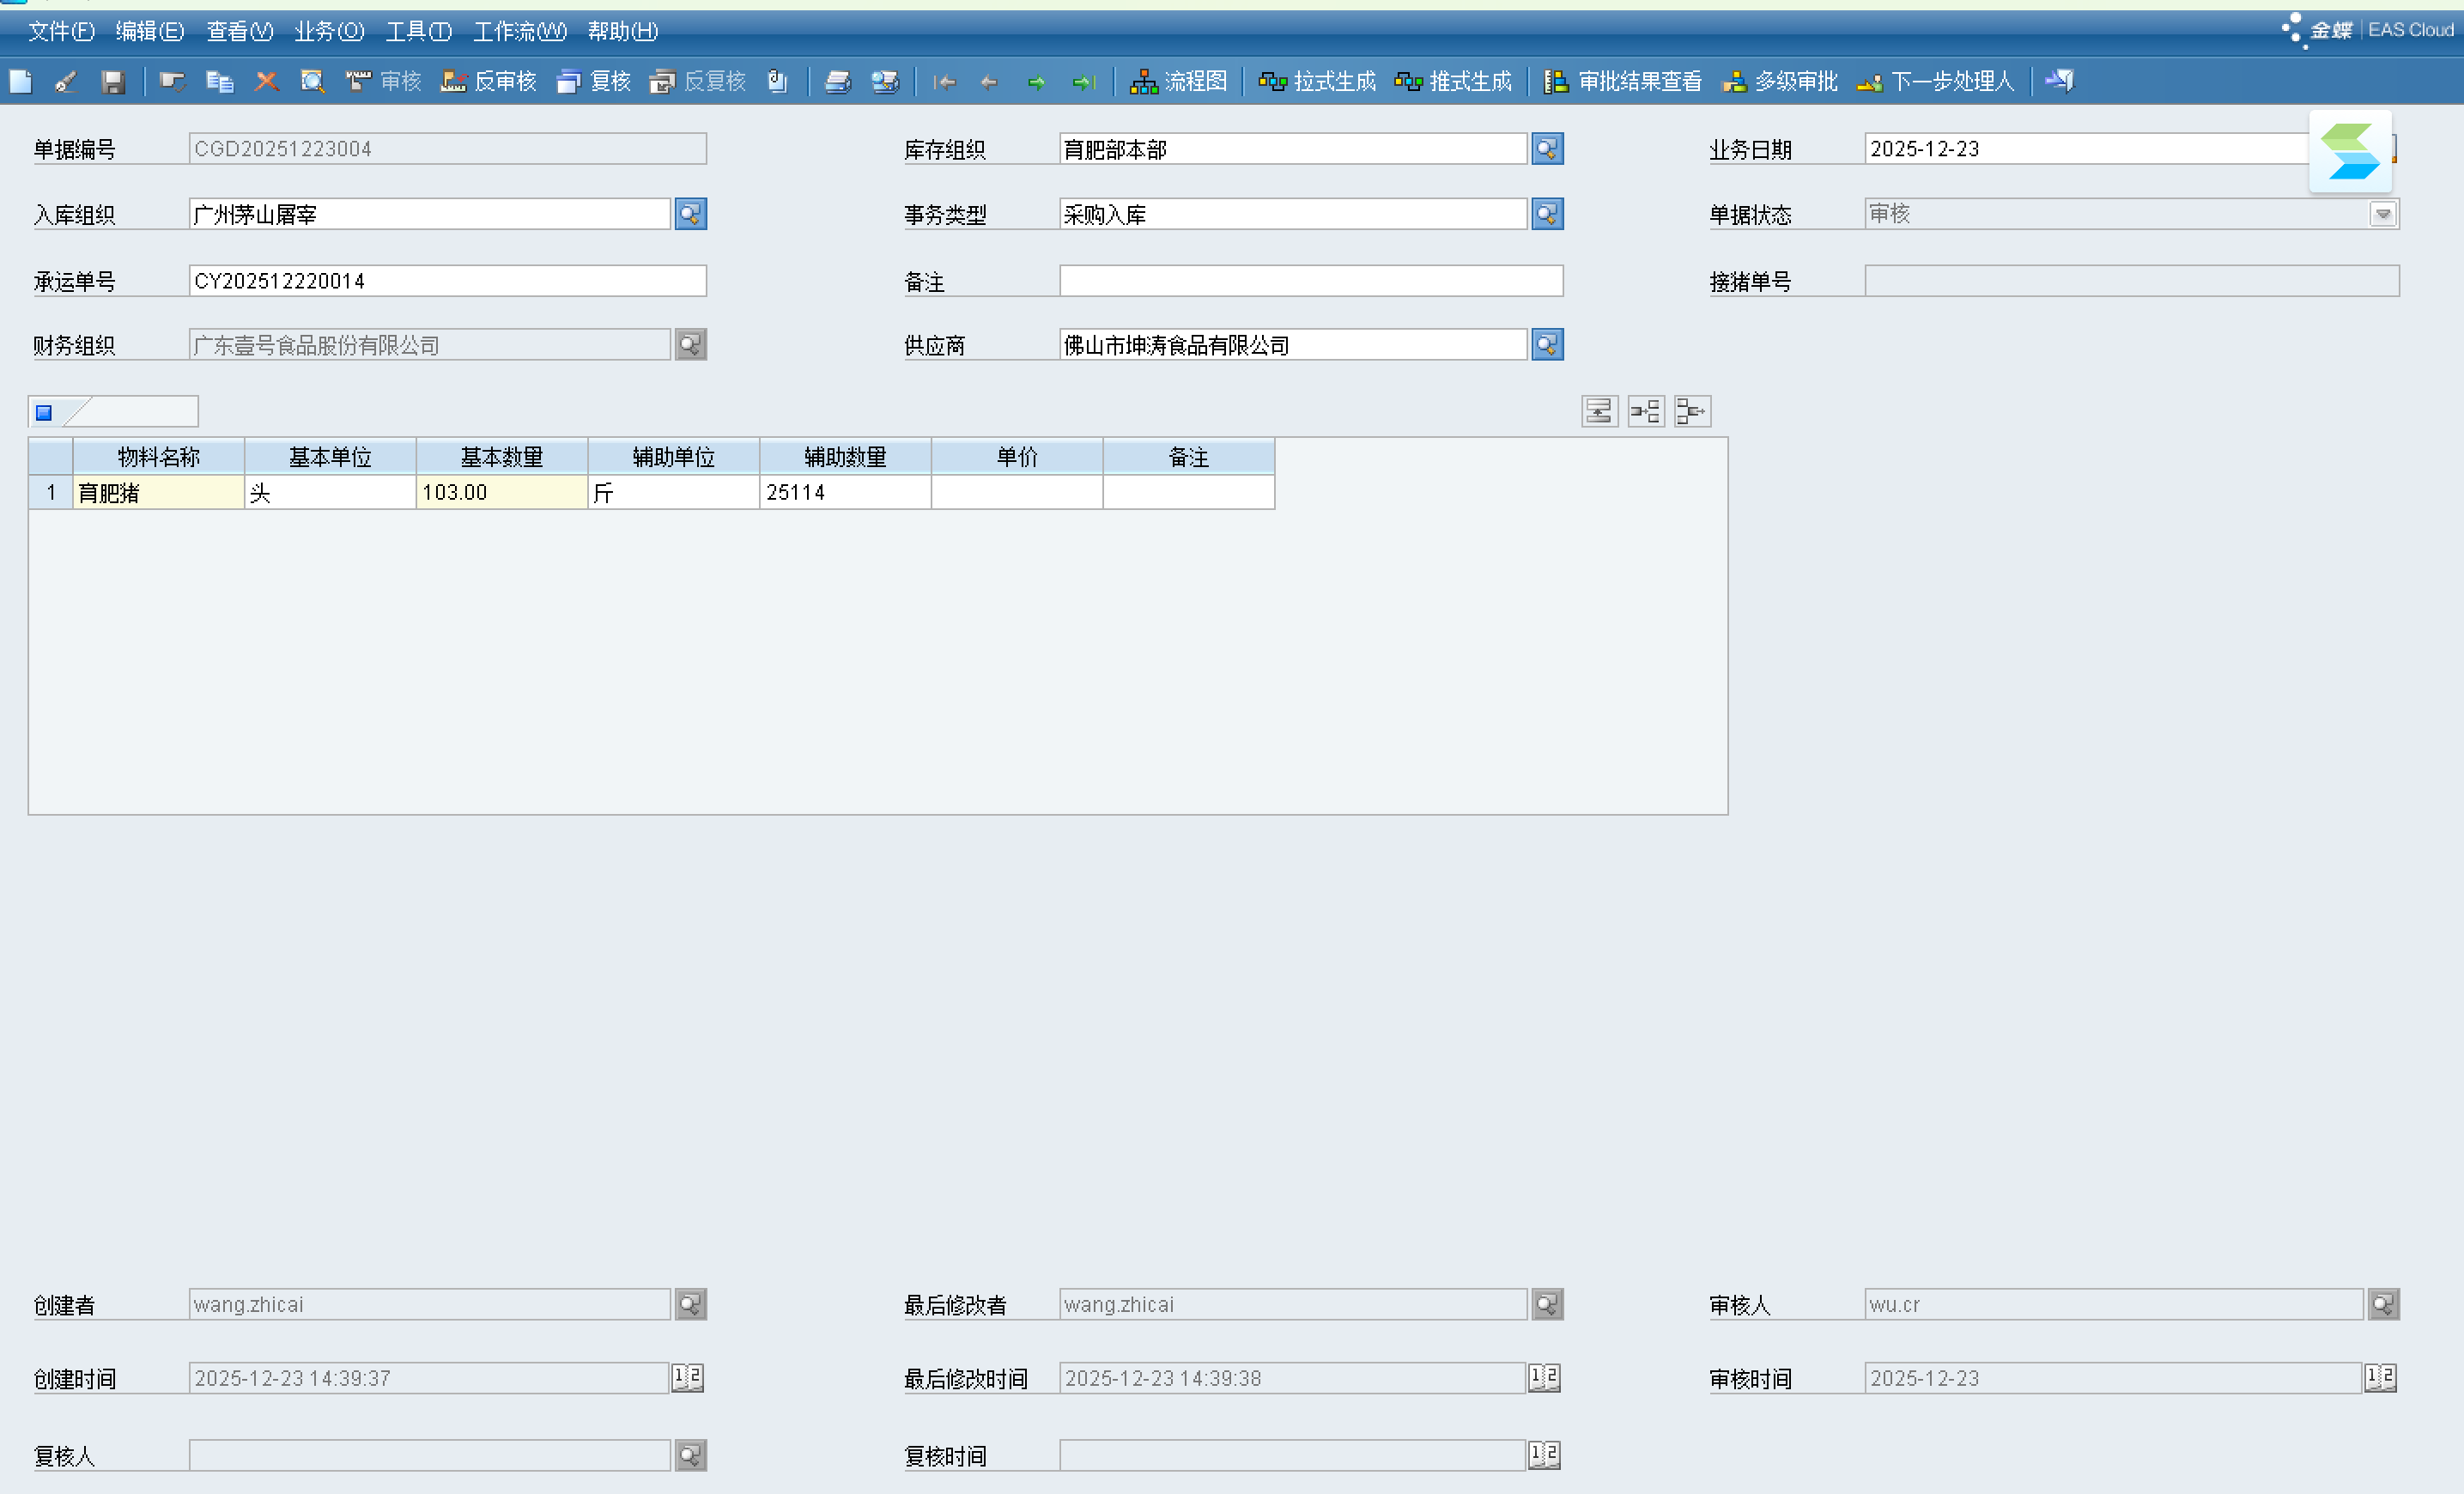The width and height of the screenshot is (2464, 1494).
Task: Open lookup for 事务类型 field
Action: point(1547,214)
